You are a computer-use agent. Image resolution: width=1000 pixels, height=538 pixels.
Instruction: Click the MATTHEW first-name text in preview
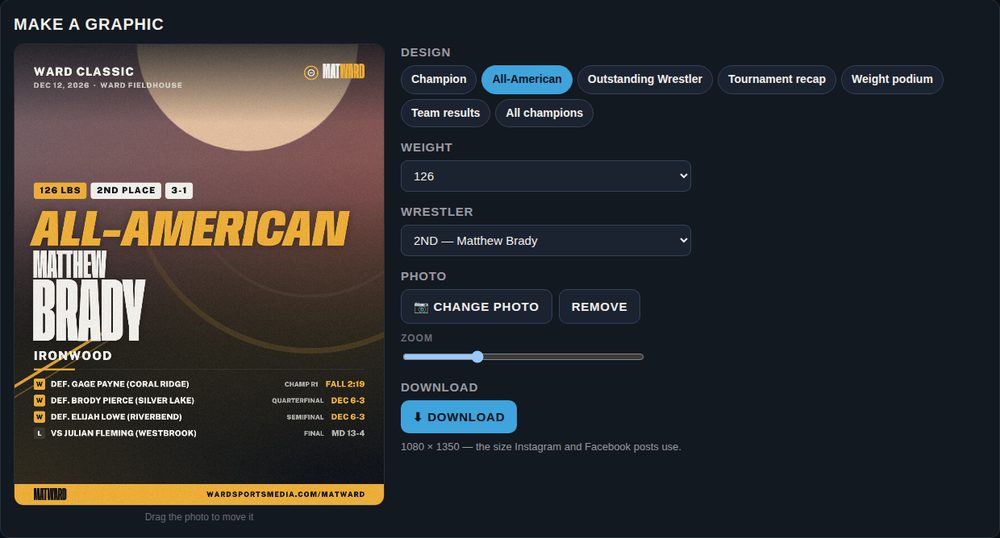(x=70, y=265)
